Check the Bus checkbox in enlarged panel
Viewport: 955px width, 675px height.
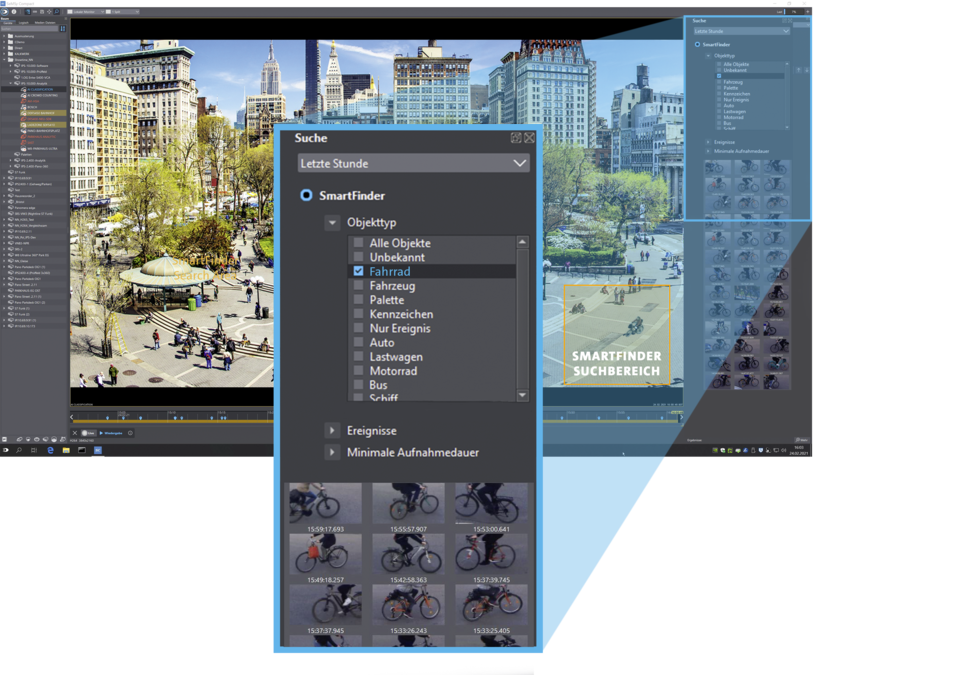(x=358, y=385)
